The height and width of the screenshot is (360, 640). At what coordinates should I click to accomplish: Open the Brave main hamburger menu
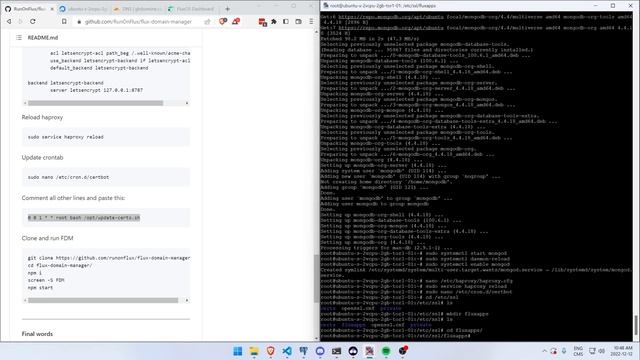click(311, 21)
